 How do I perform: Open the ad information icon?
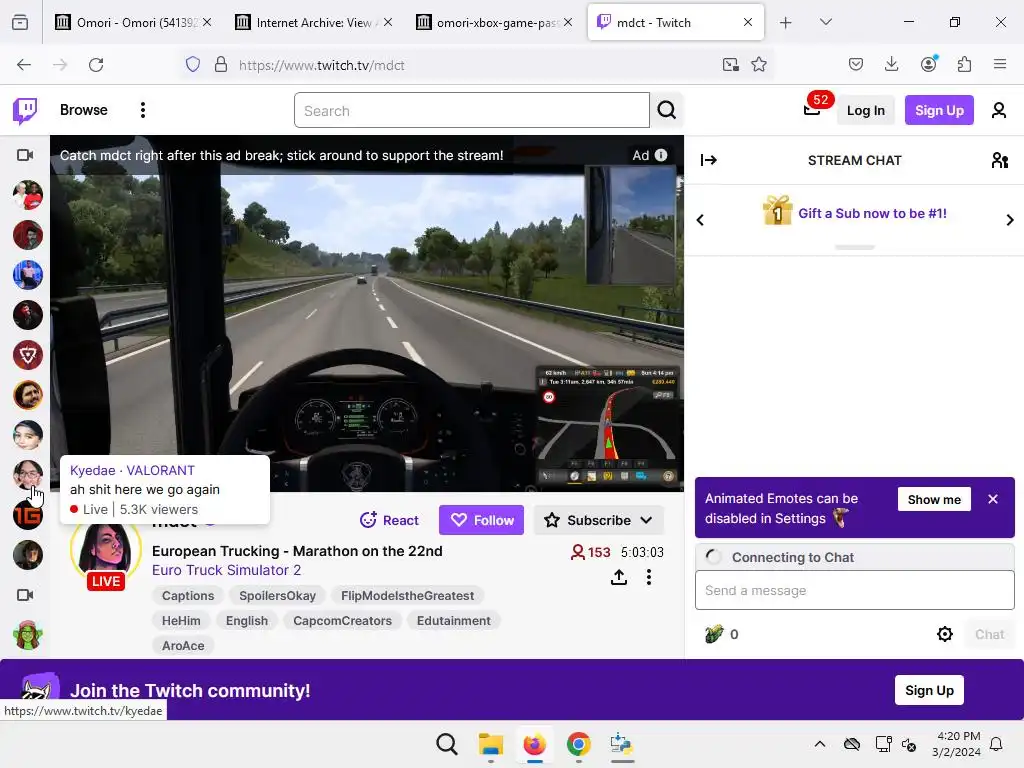tap(661, 155)
